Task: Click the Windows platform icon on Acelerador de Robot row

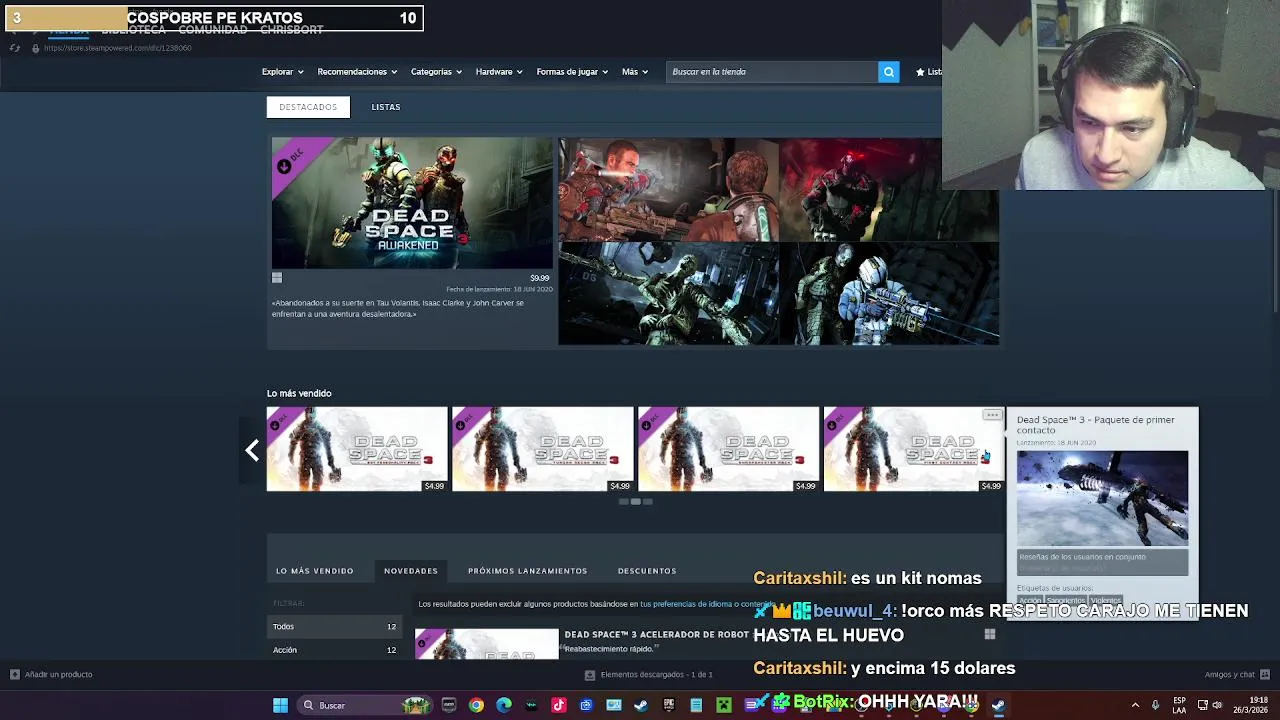Action: tap(989, 634)
